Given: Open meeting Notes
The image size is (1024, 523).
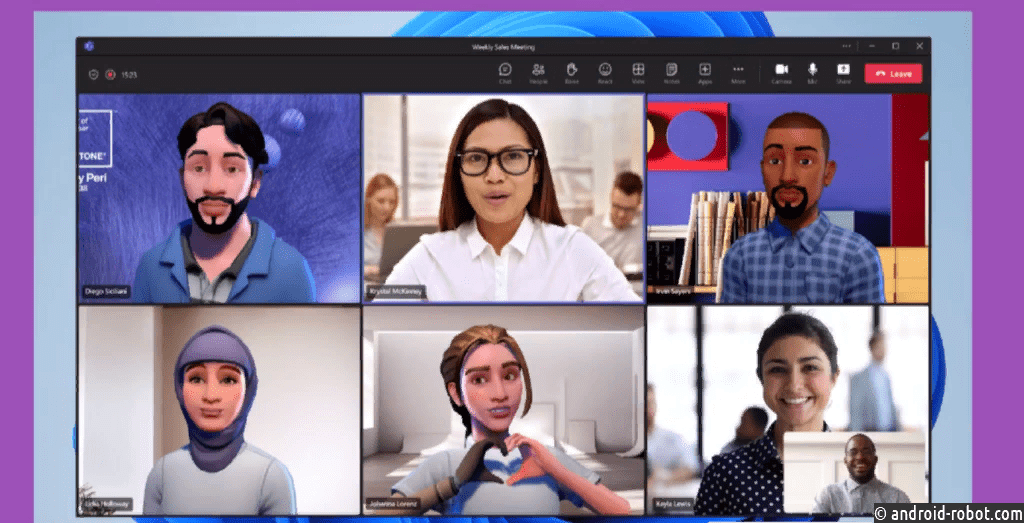Looking at the screenshot, I should tap(671, 73).
